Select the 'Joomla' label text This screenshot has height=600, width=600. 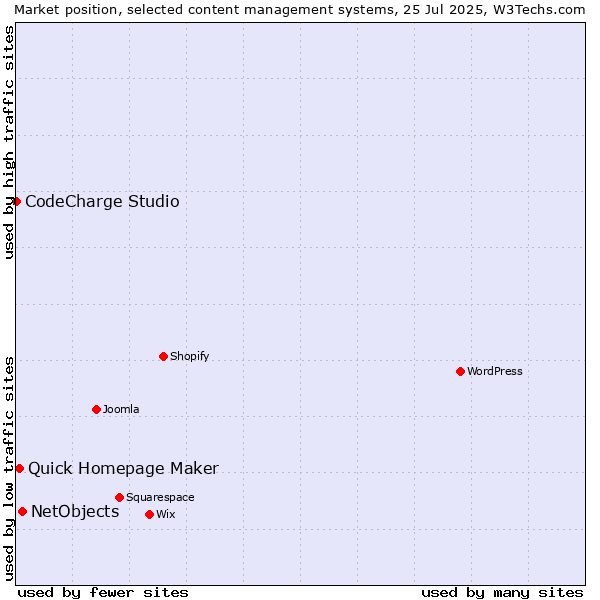(121, 409)
